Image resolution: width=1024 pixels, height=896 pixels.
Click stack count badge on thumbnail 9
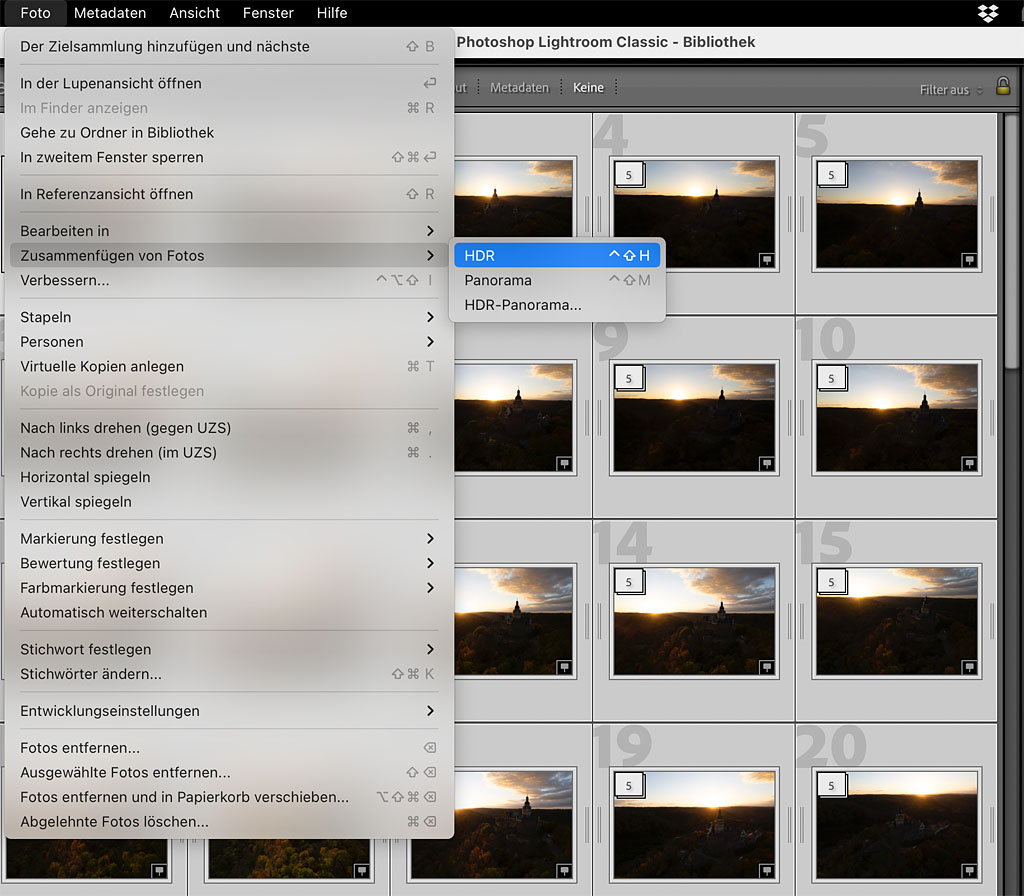click(x=629, y=379)
